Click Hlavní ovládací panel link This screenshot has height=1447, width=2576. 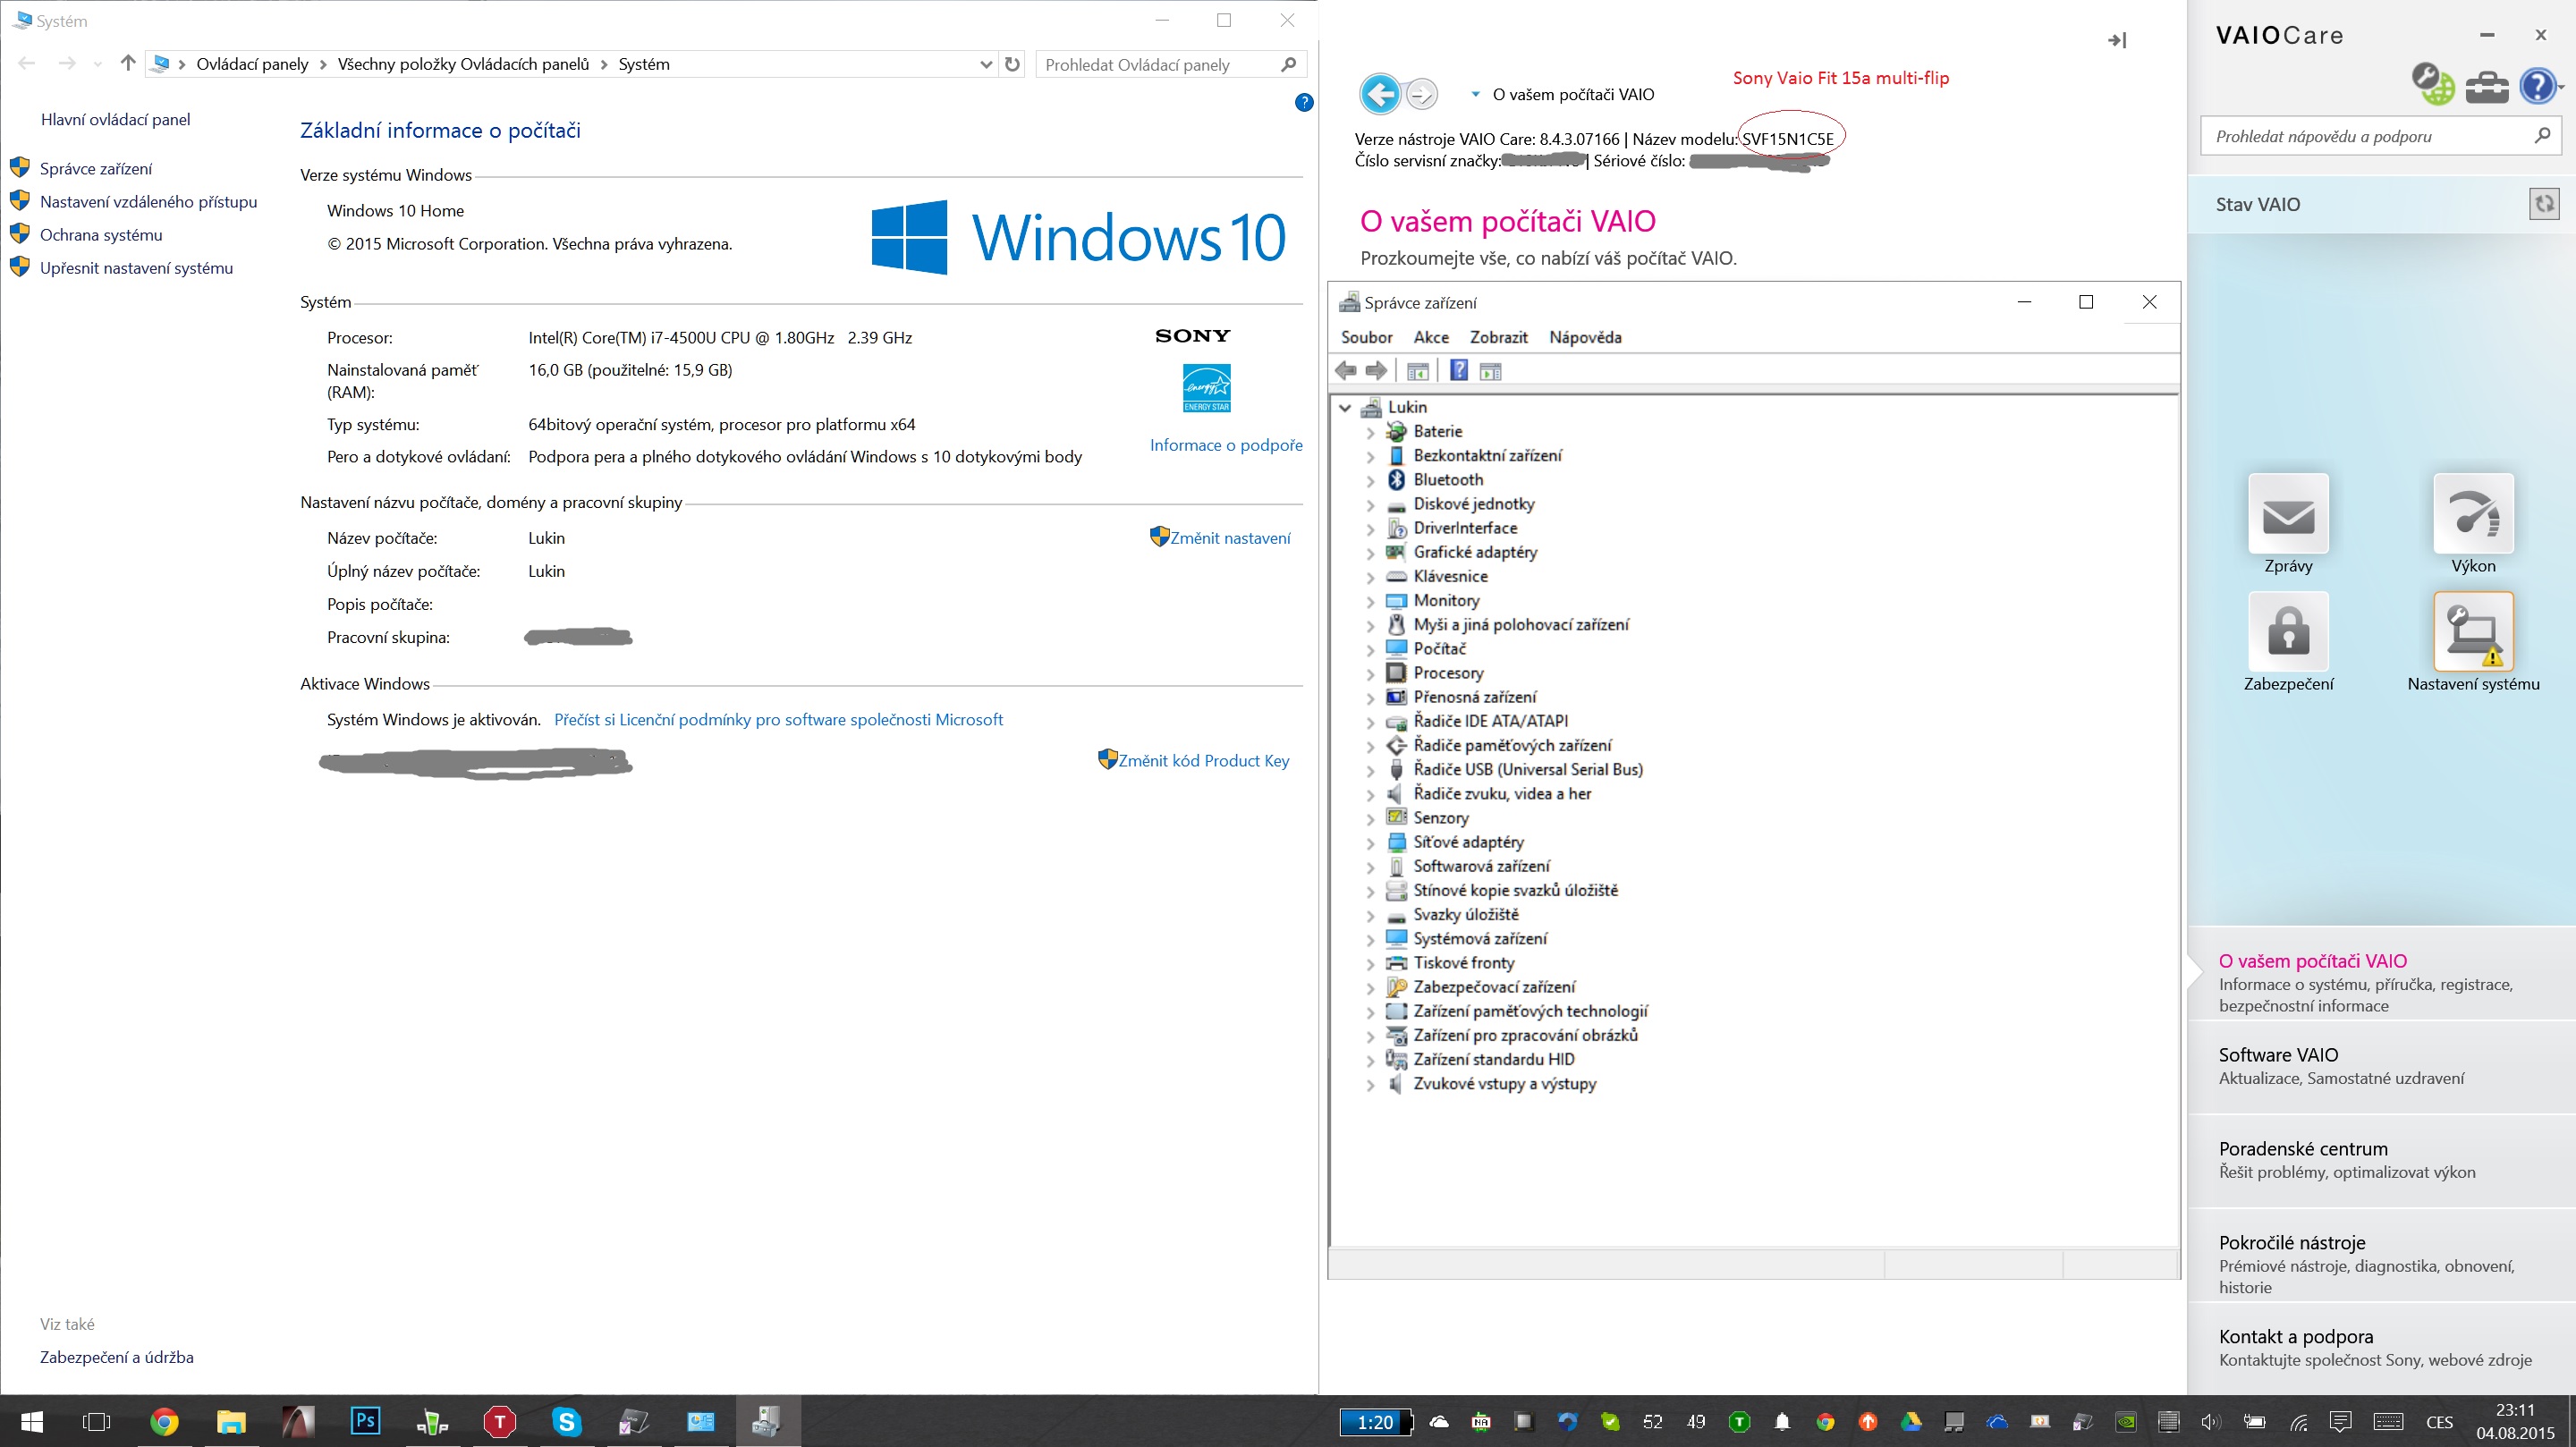[115, 119]
